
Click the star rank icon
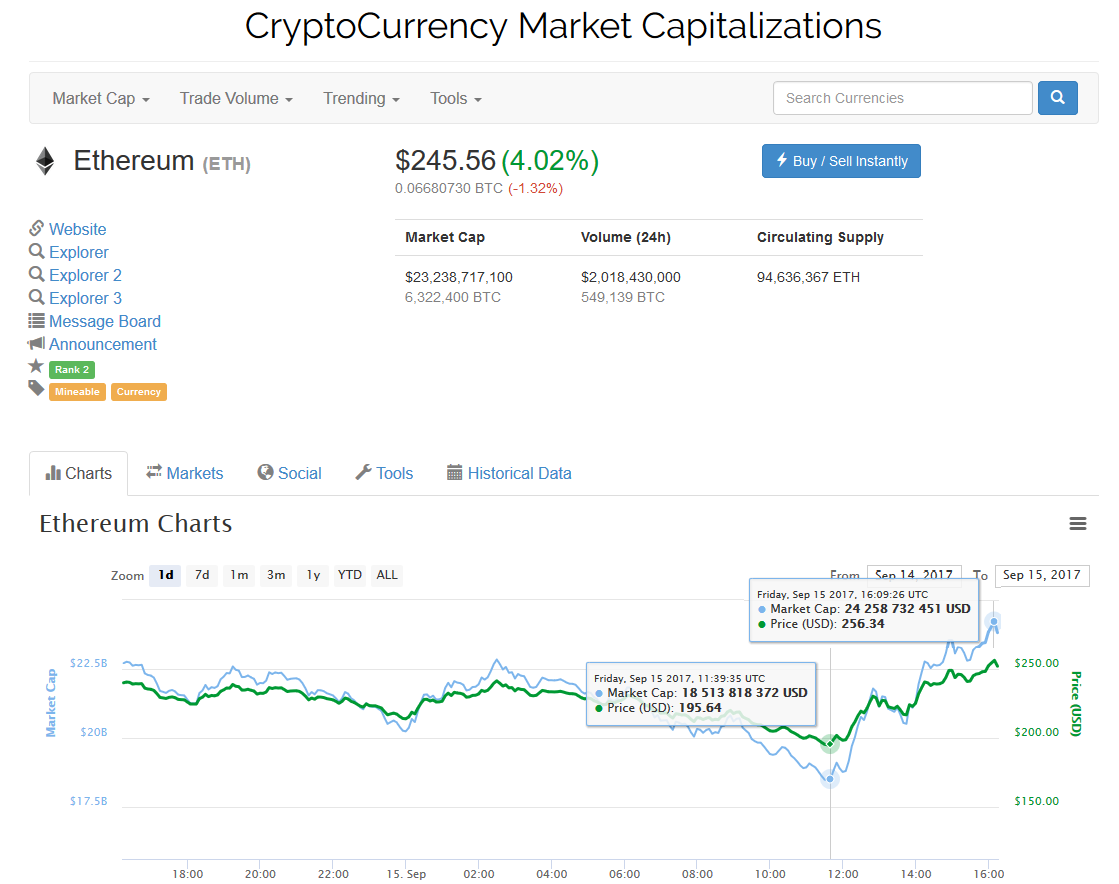pyautogui.click(x=36, y=367)
